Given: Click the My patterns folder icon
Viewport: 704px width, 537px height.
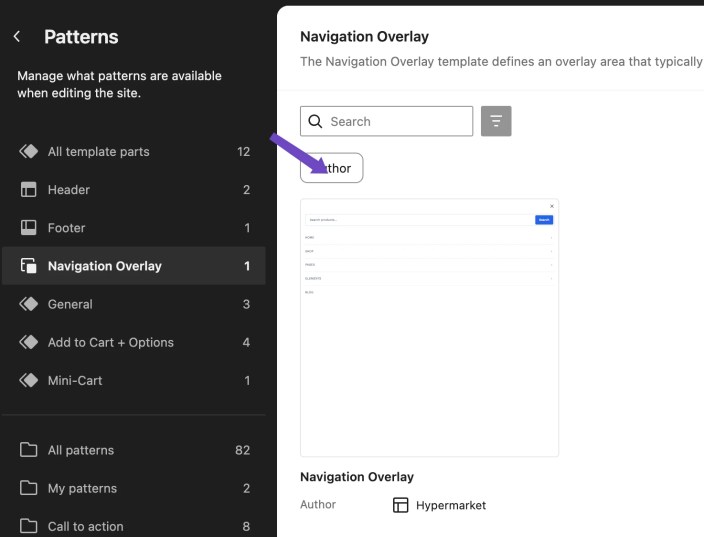Looking at the screenshot, I should point(28,488).
